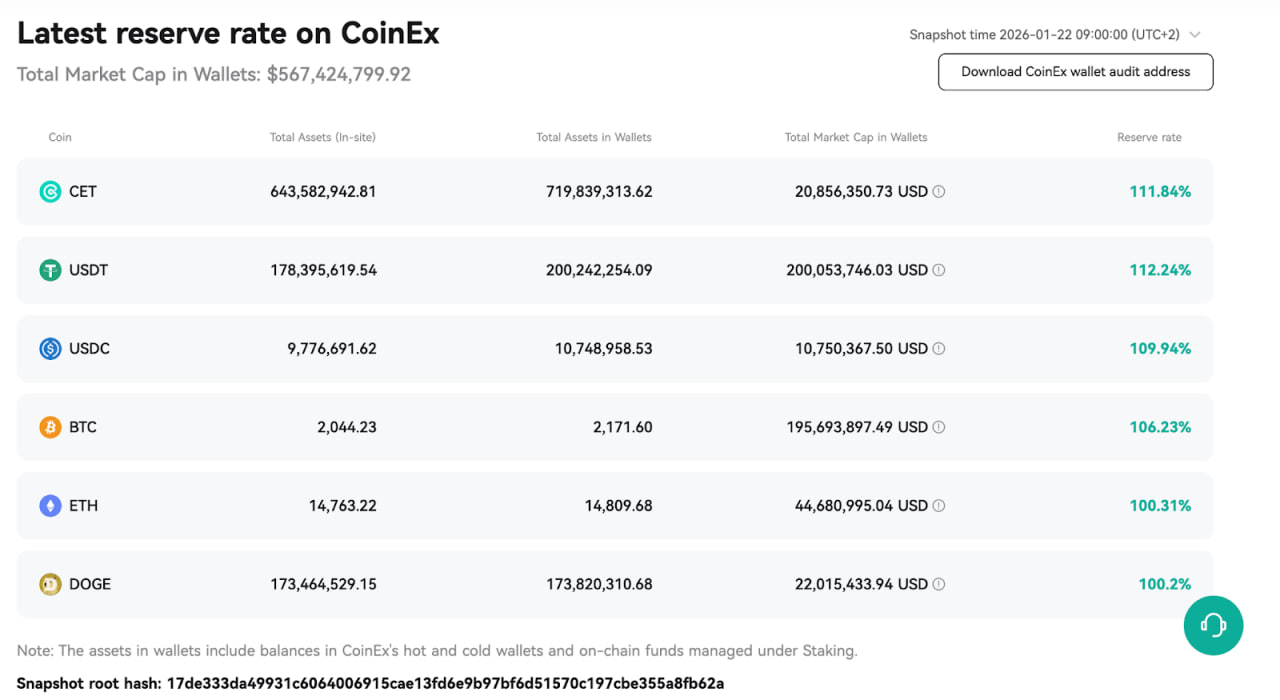
Task: Click info icon beside USDT market cap
Action: point(939,270)
